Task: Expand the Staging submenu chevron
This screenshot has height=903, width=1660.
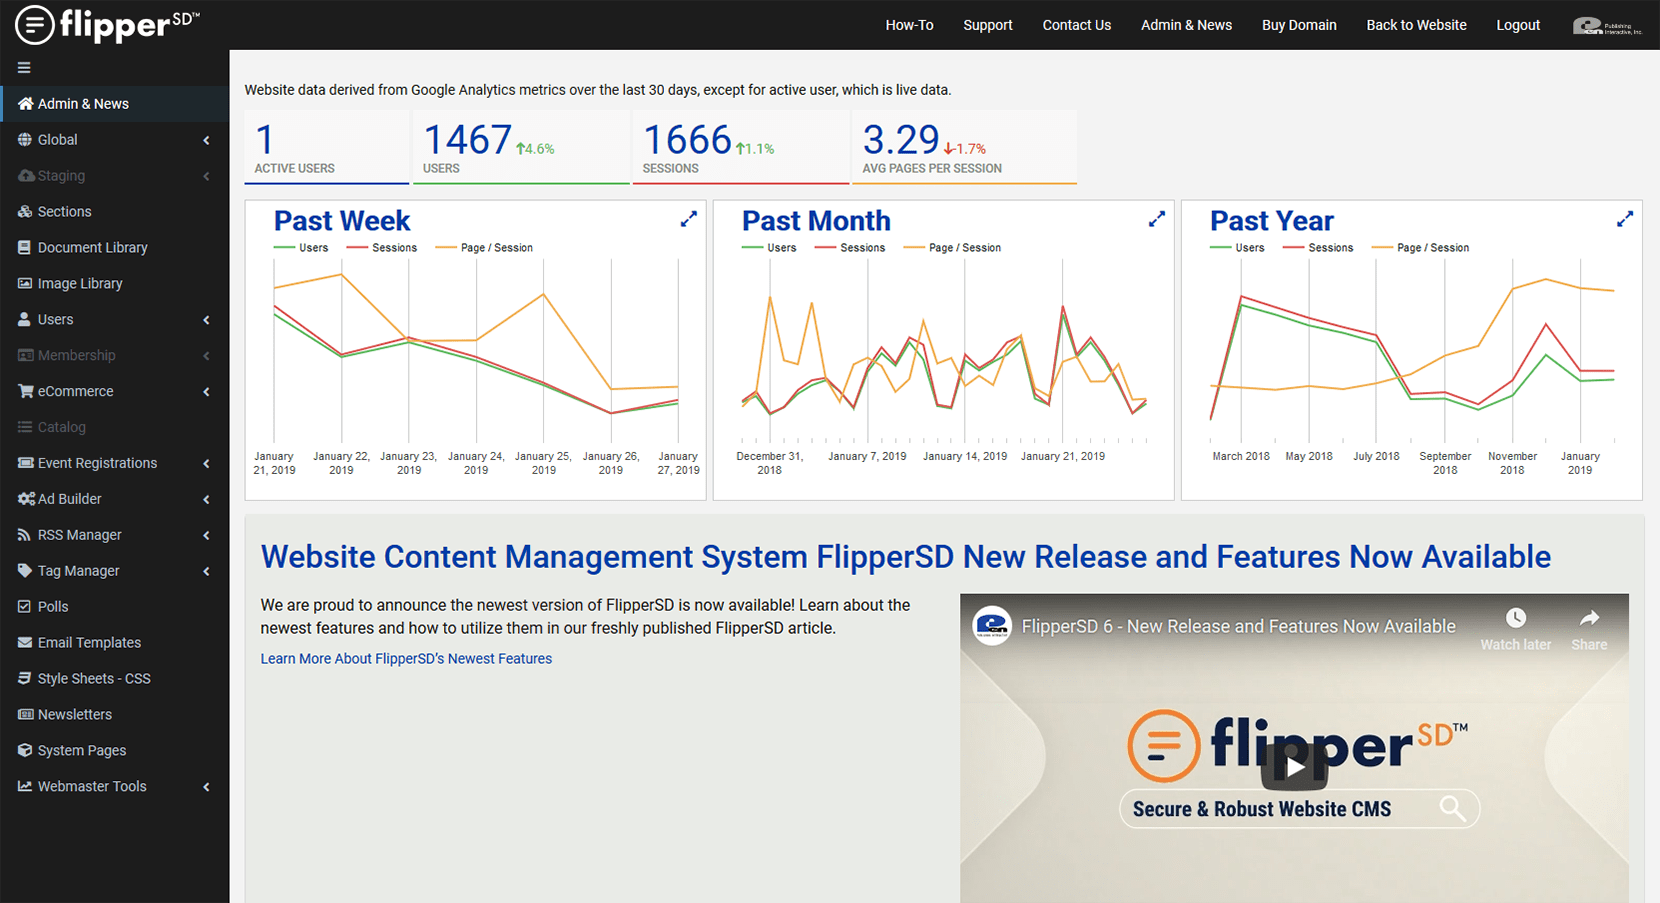Action: (207, 176)
